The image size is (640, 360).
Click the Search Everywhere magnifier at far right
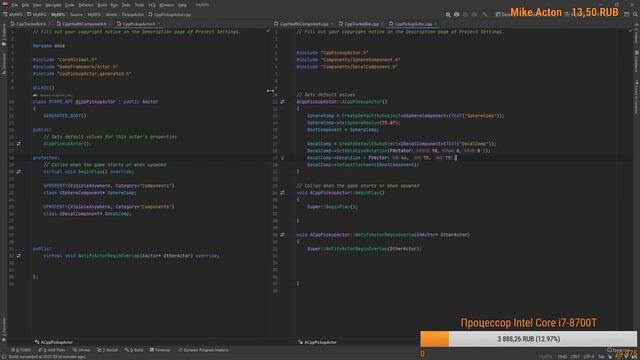pos(635,14)
